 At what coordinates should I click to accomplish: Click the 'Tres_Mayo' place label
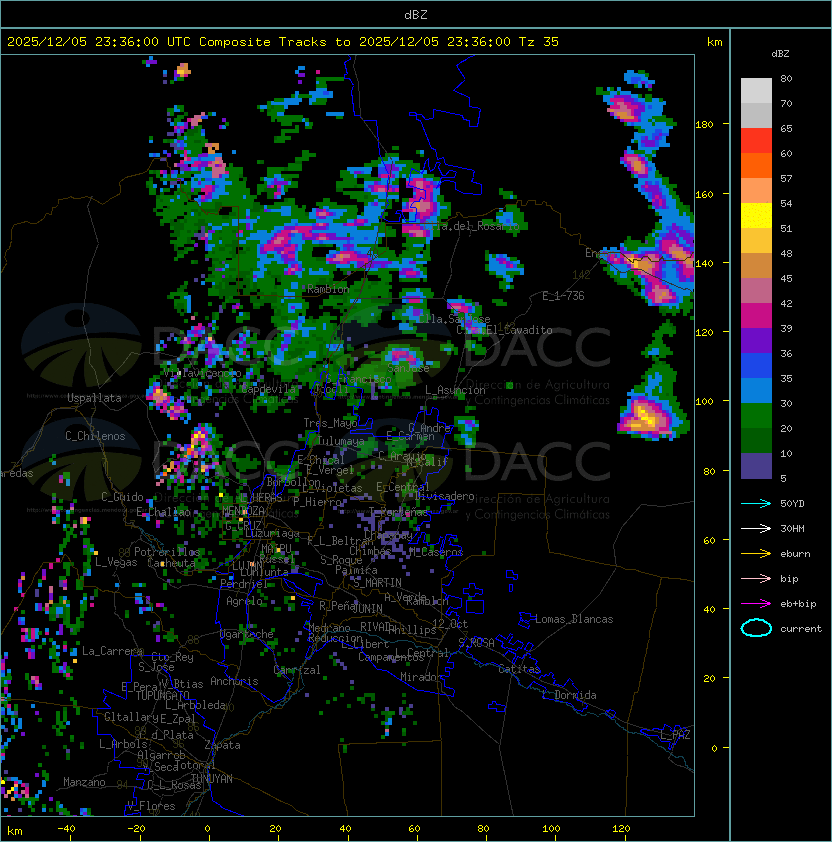pos(330,423)
